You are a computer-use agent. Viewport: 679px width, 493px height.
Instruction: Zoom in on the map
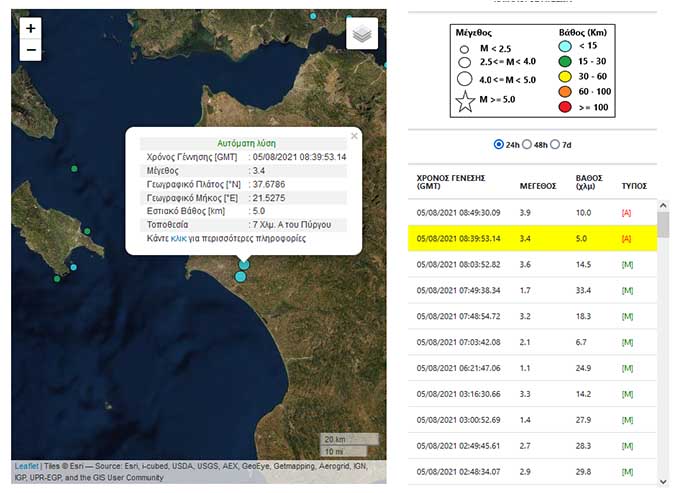pyautogui.click(x=30, y=29)
